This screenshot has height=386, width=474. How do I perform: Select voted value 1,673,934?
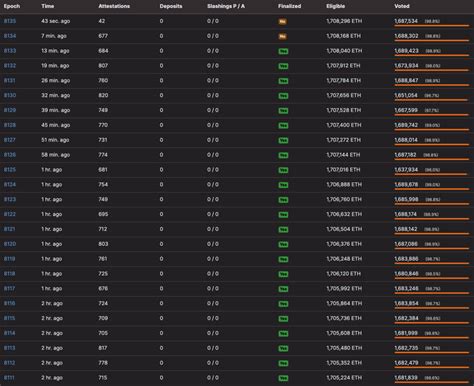406,66
